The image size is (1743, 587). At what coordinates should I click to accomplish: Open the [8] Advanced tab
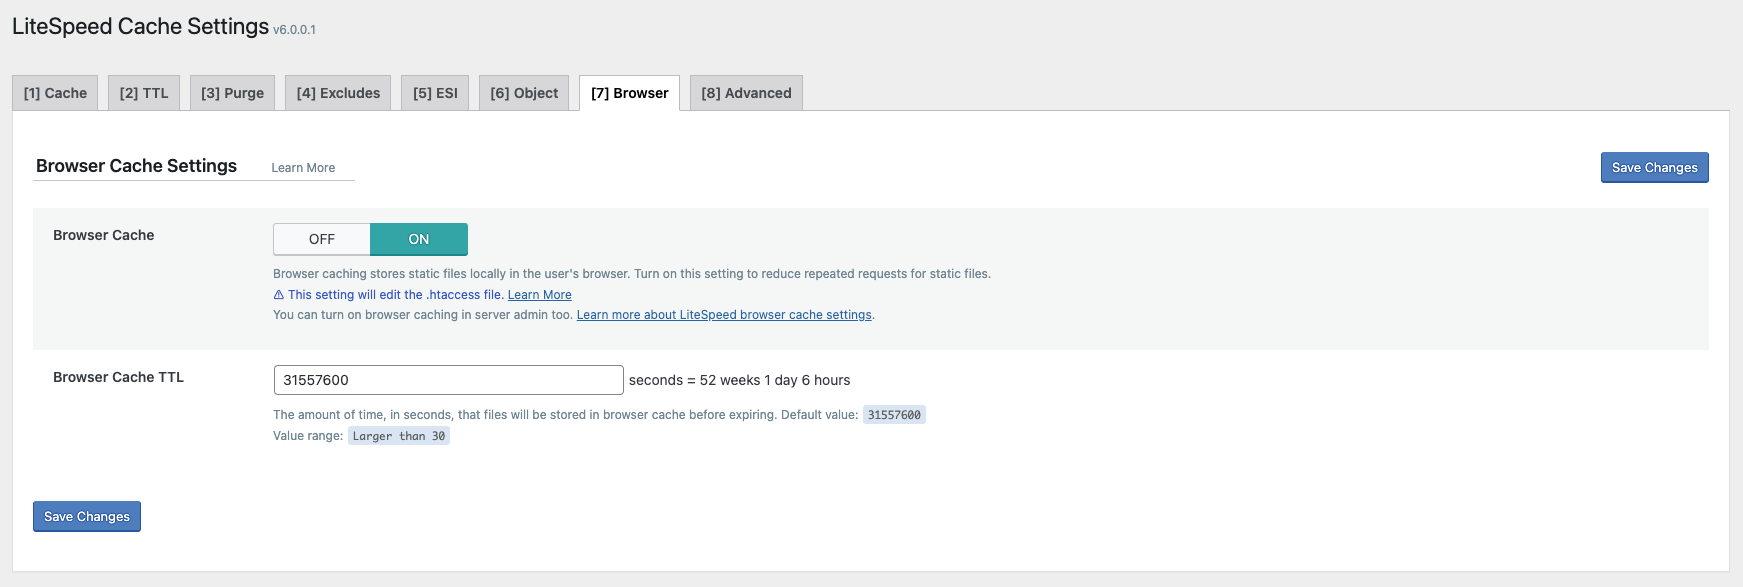[x=746, y=93]
